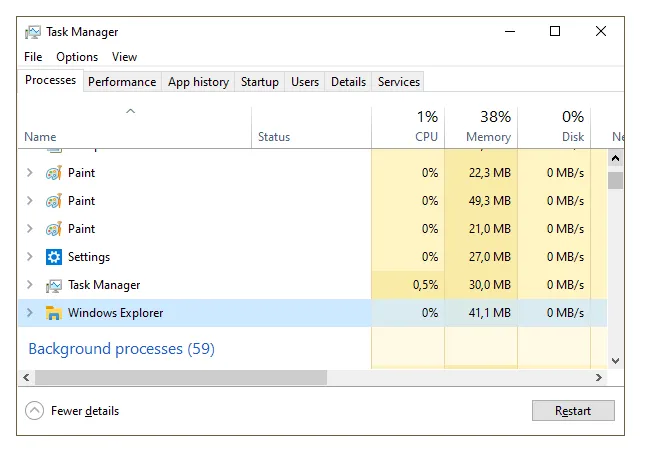Select the Processes tab
This screenshot has height=450, width=651.
pos(51,80)
